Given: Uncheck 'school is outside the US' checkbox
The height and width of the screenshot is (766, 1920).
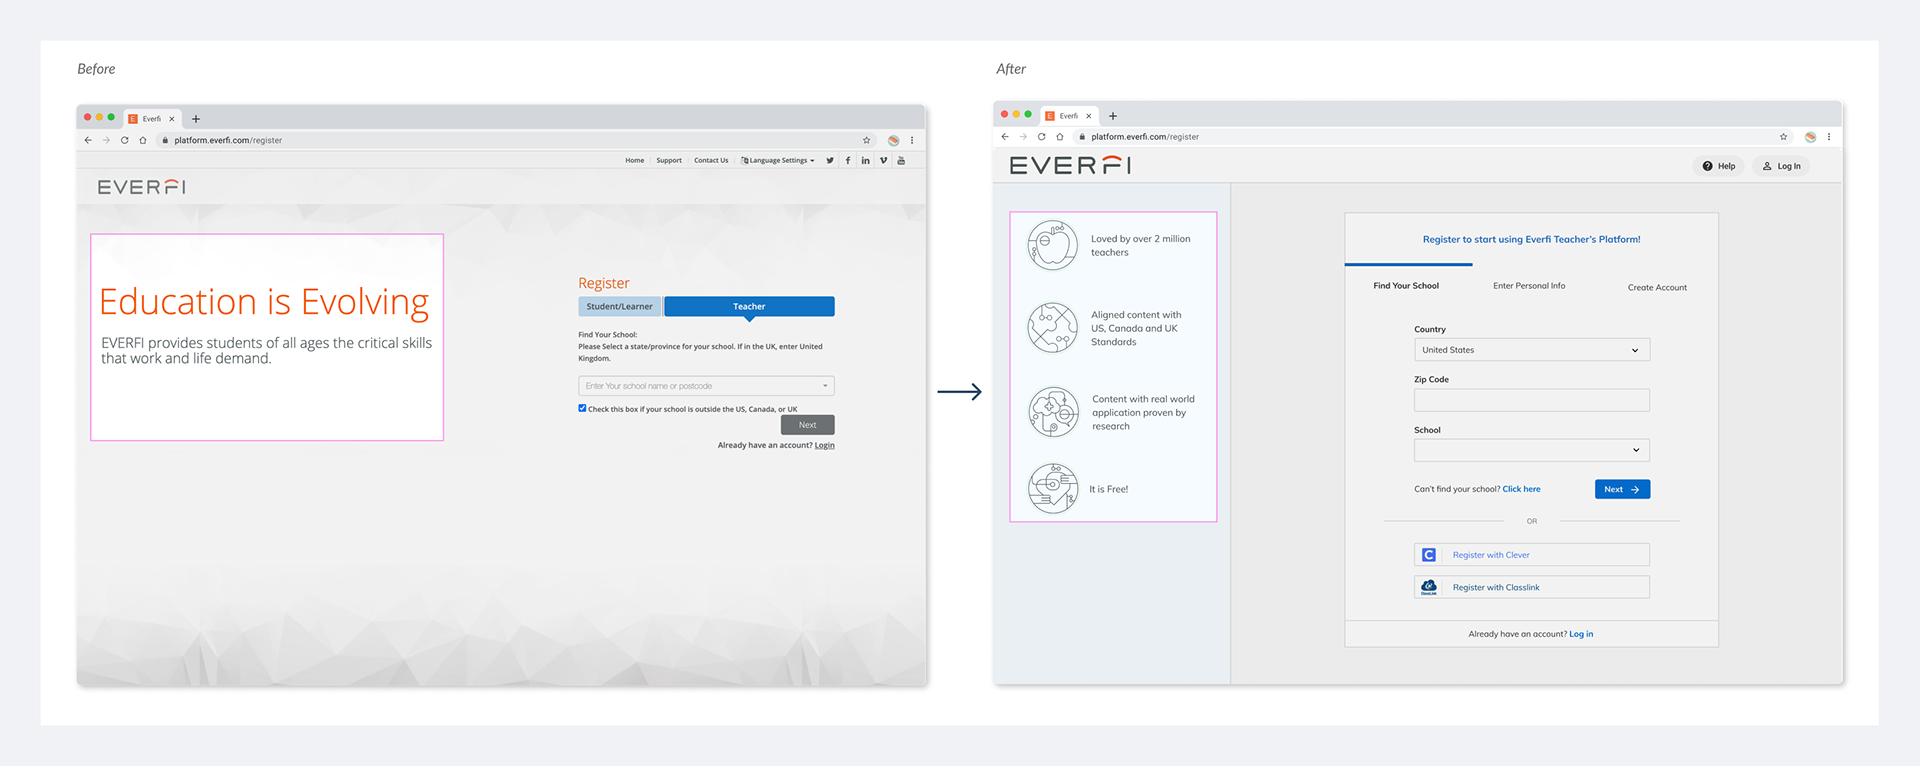Looking at the screenshot, I should 582,408.
